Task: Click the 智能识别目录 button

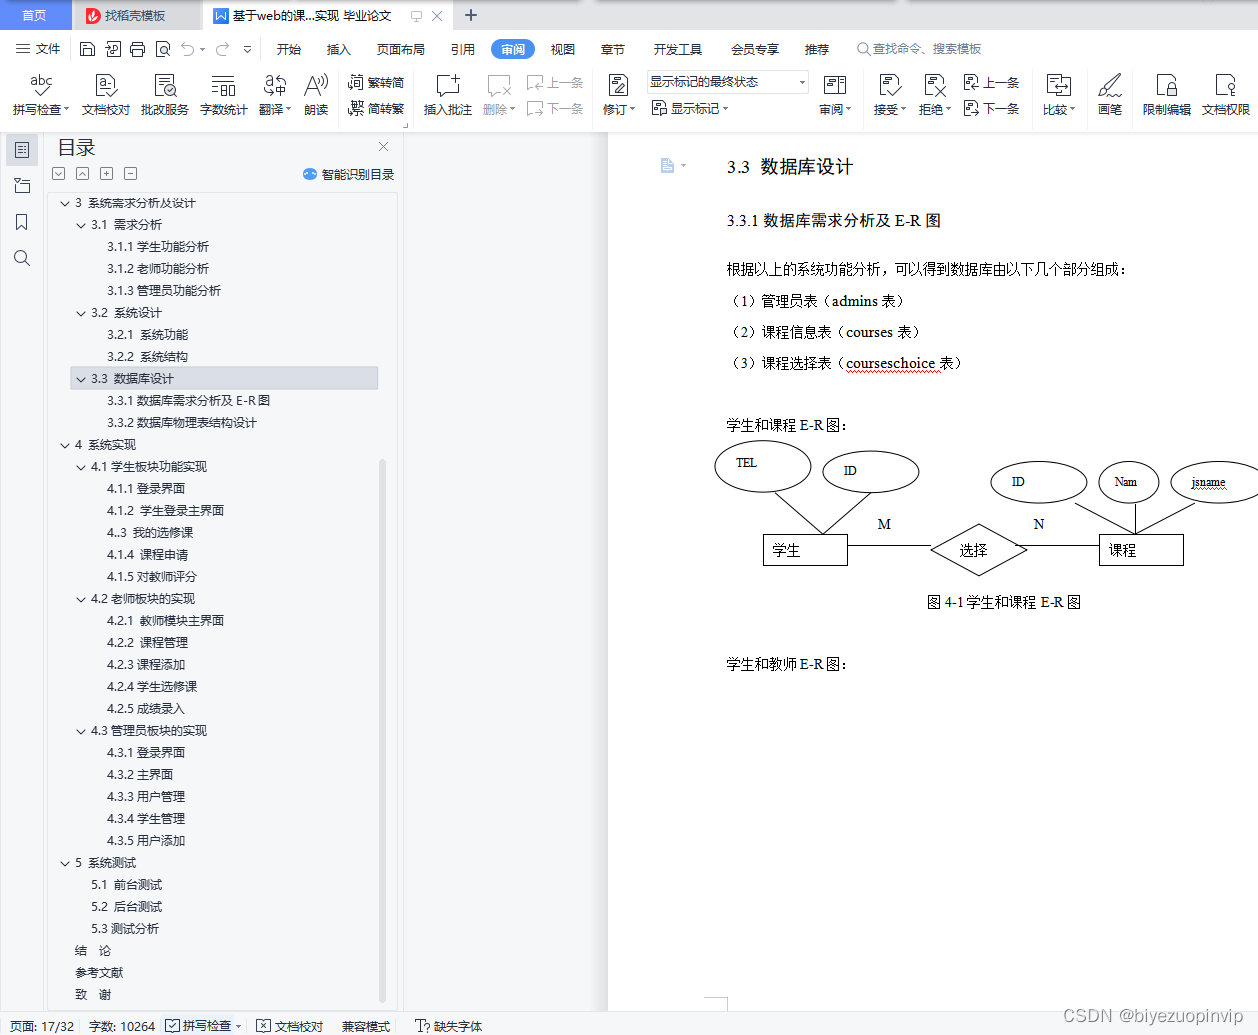Action: (x=345, y=174)
